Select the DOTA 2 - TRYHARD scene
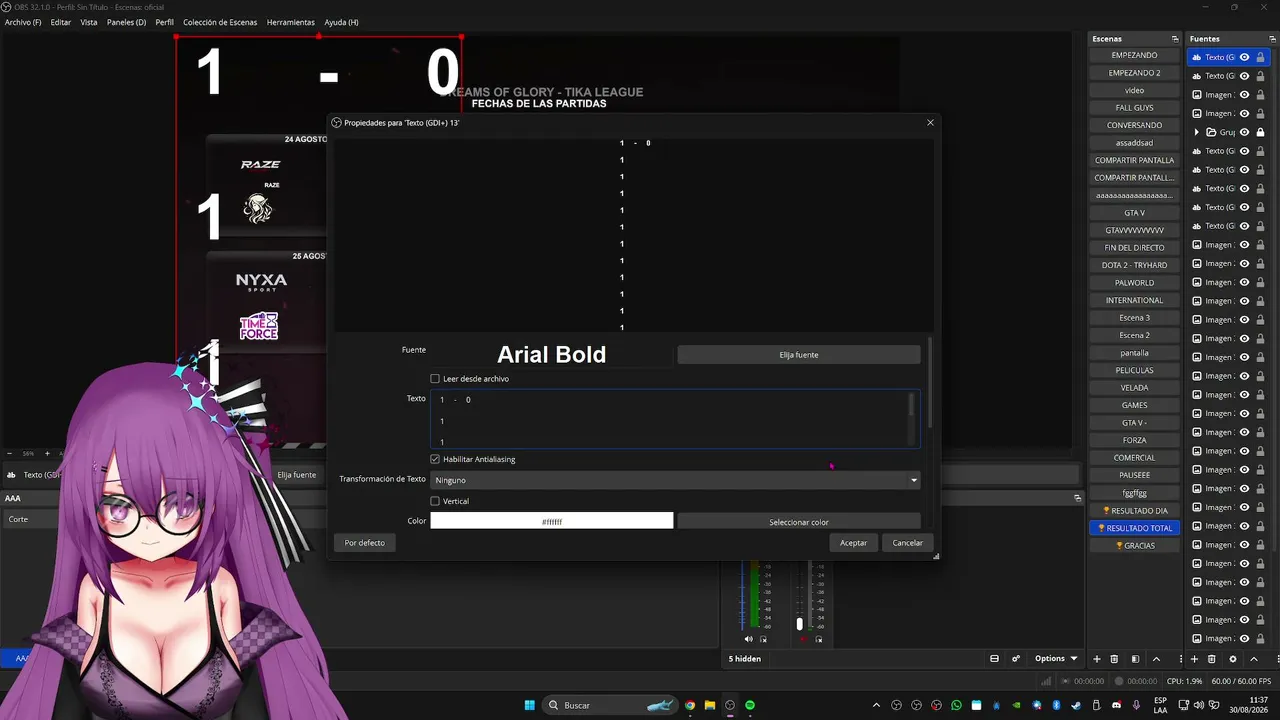This screenshot has width=1280, height=720. [1134, 265]
